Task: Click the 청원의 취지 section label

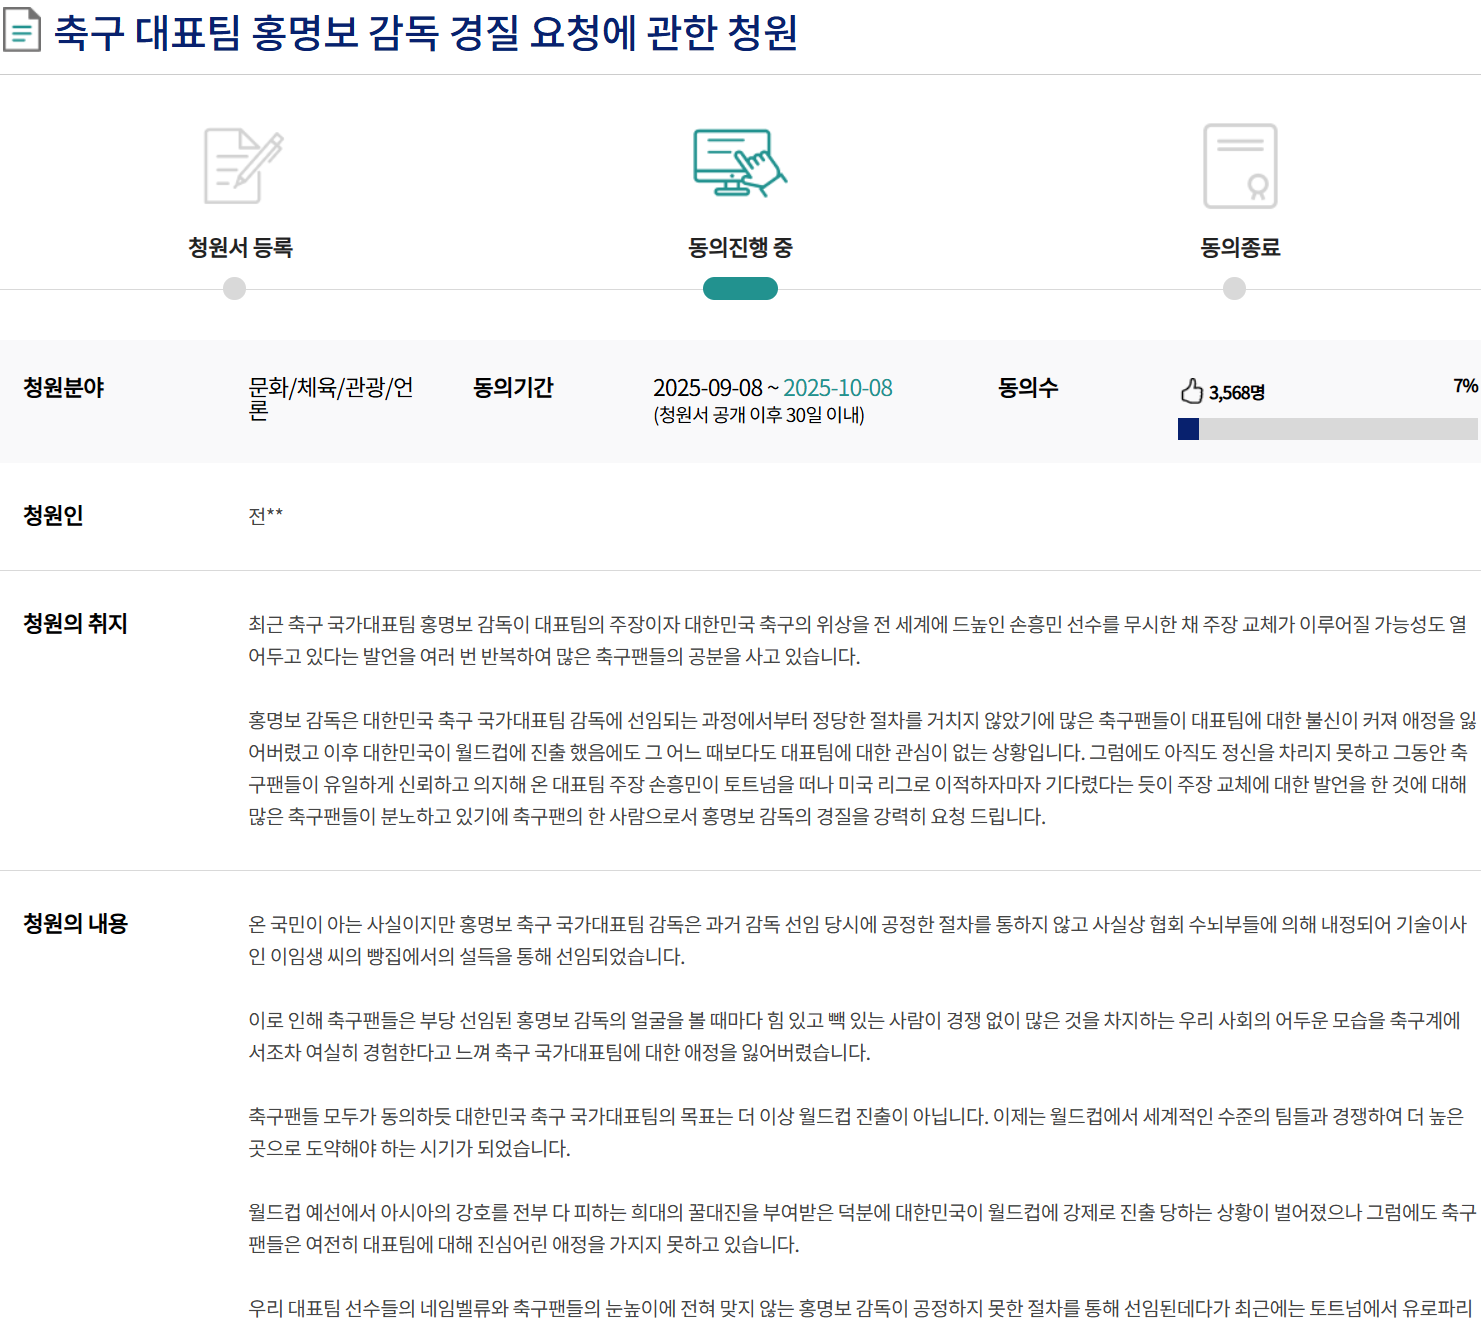Action: pos(75,624)
